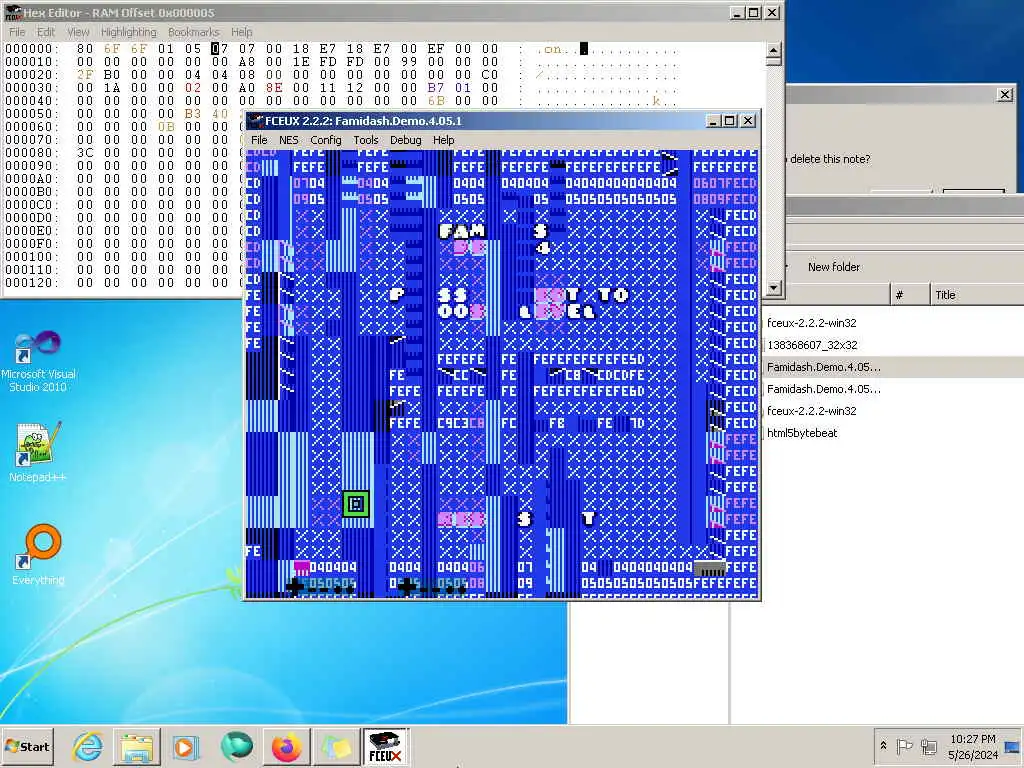1024x768 pixels.
Task: Click hex byte 2F in row 000020
Action: [x=85, y=74]
